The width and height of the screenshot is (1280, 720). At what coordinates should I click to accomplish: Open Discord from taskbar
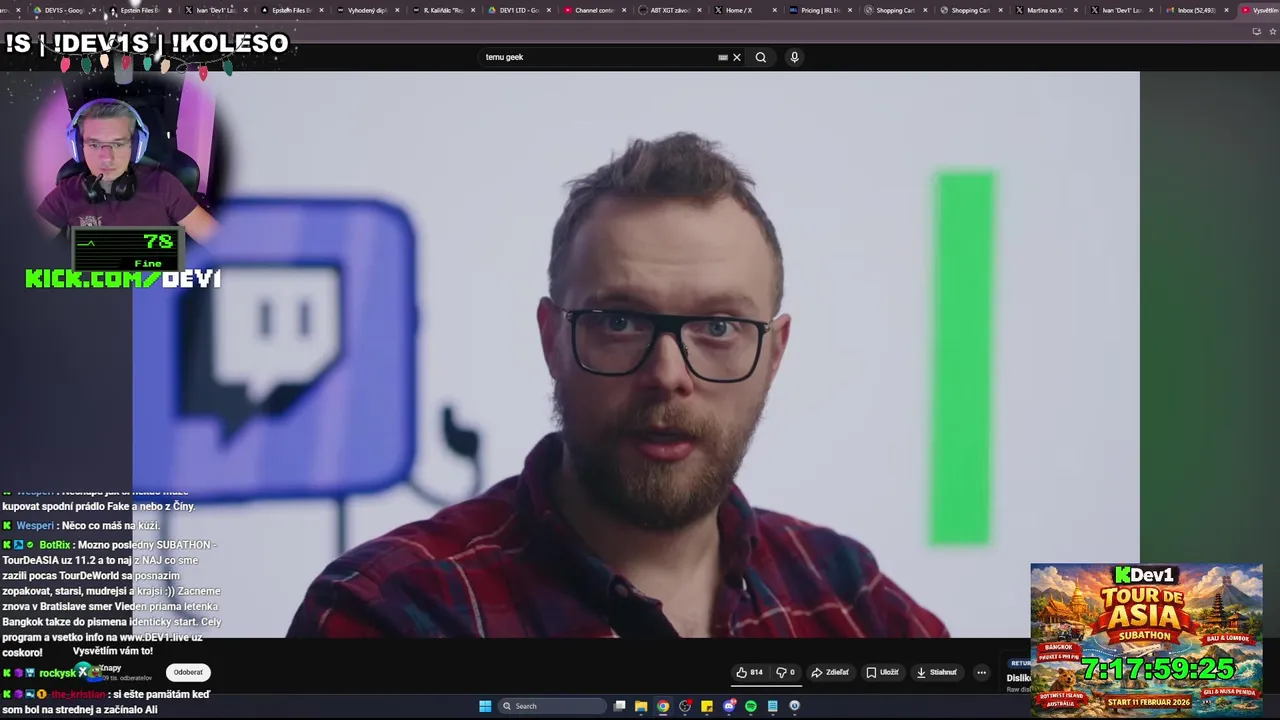click(729, 706)
